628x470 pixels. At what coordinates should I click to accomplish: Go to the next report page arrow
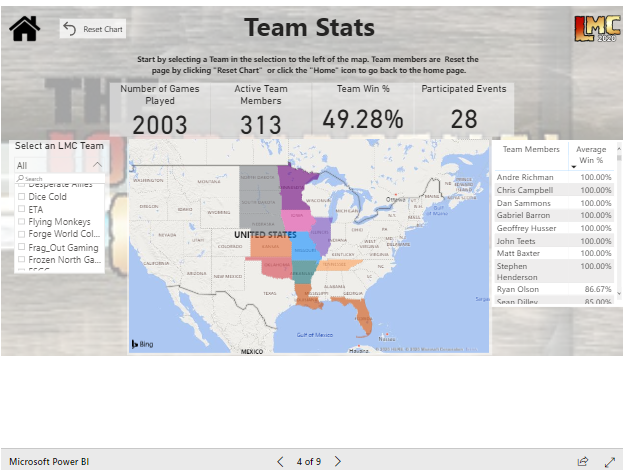[x=338, y=461]
